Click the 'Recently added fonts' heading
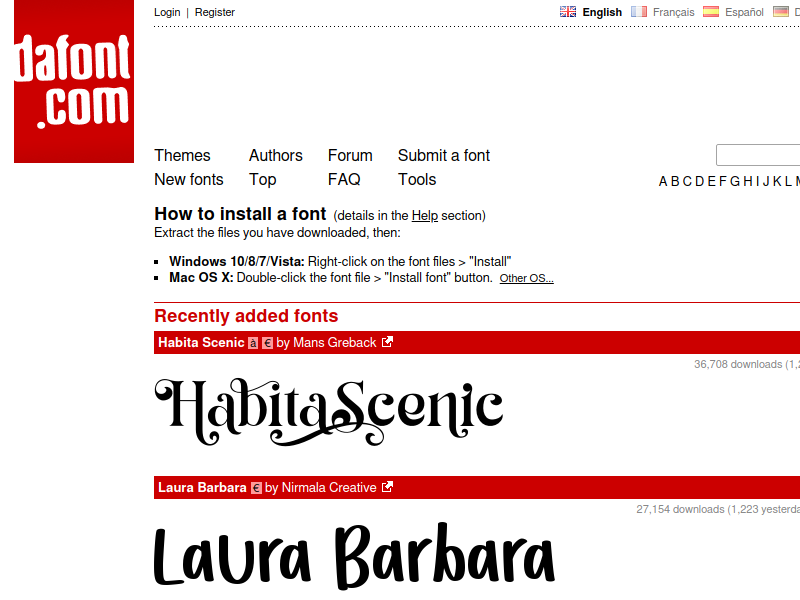This screenshot has height=600, width=800. point(246,316)
